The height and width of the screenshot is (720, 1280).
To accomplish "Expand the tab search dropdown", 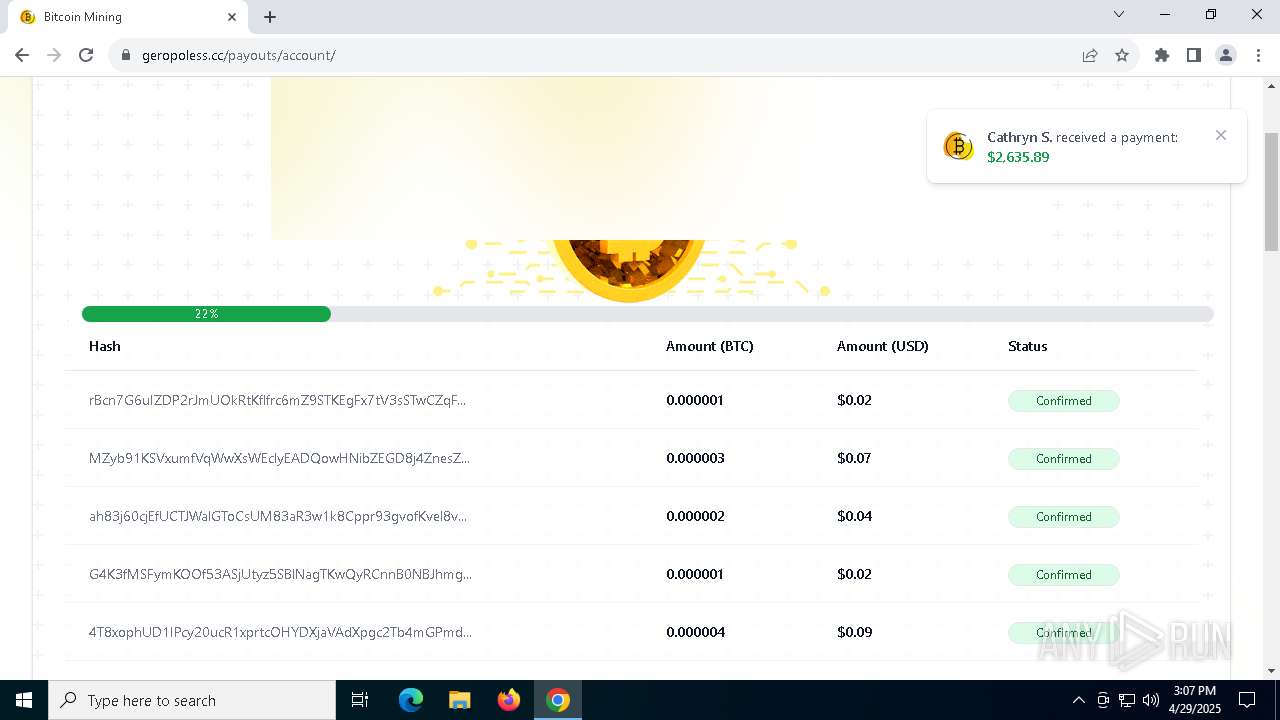I will pos(1119,15).
